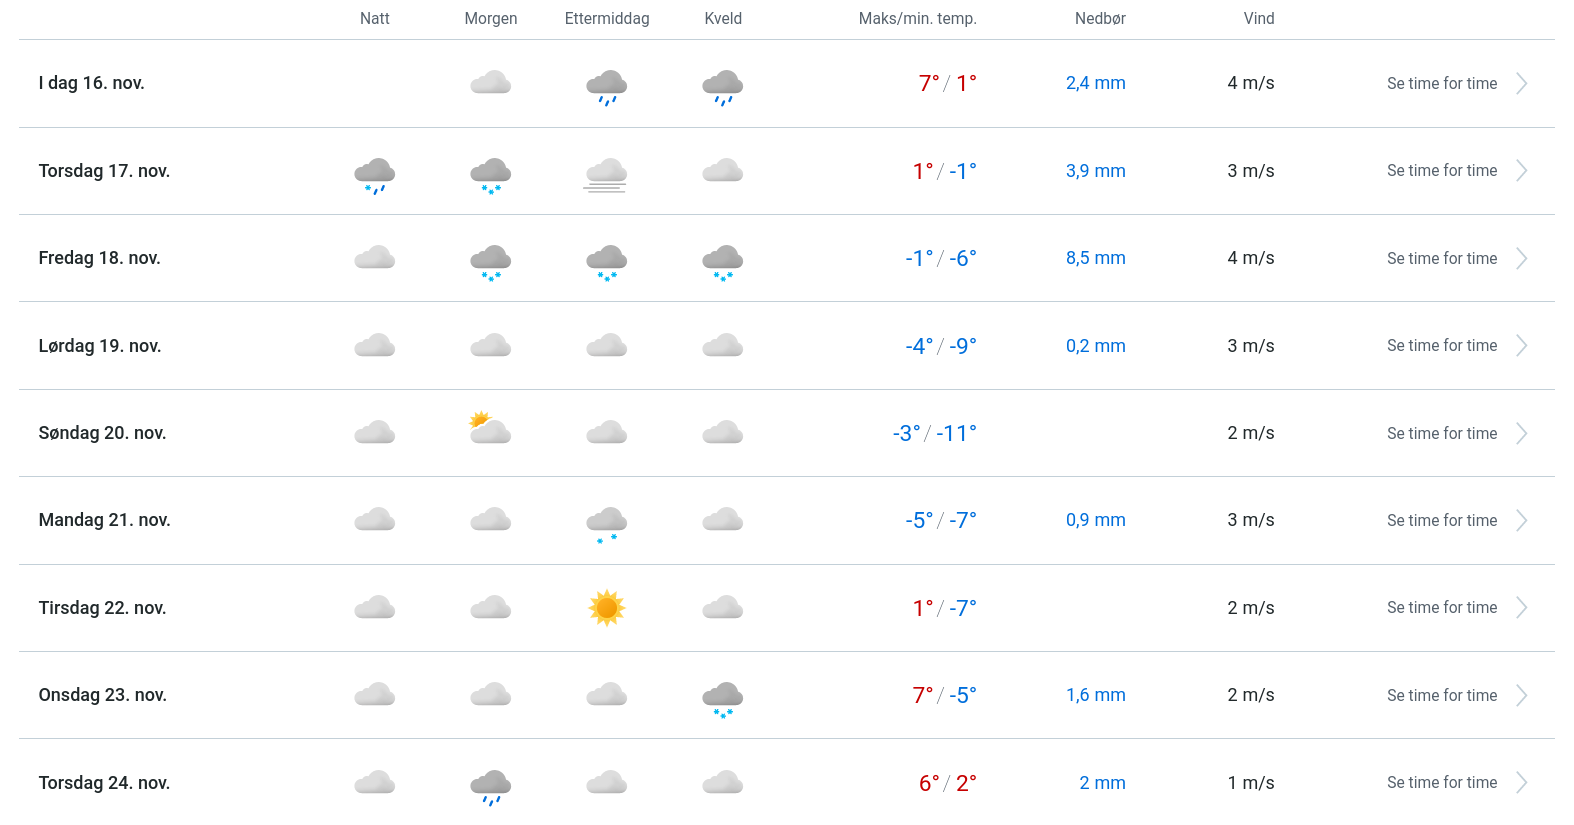The height and width of the screenshot is (825, 1574).
Task: Expand the chevron for Onsdag 23. nov.
Action: click(1521, 695)
